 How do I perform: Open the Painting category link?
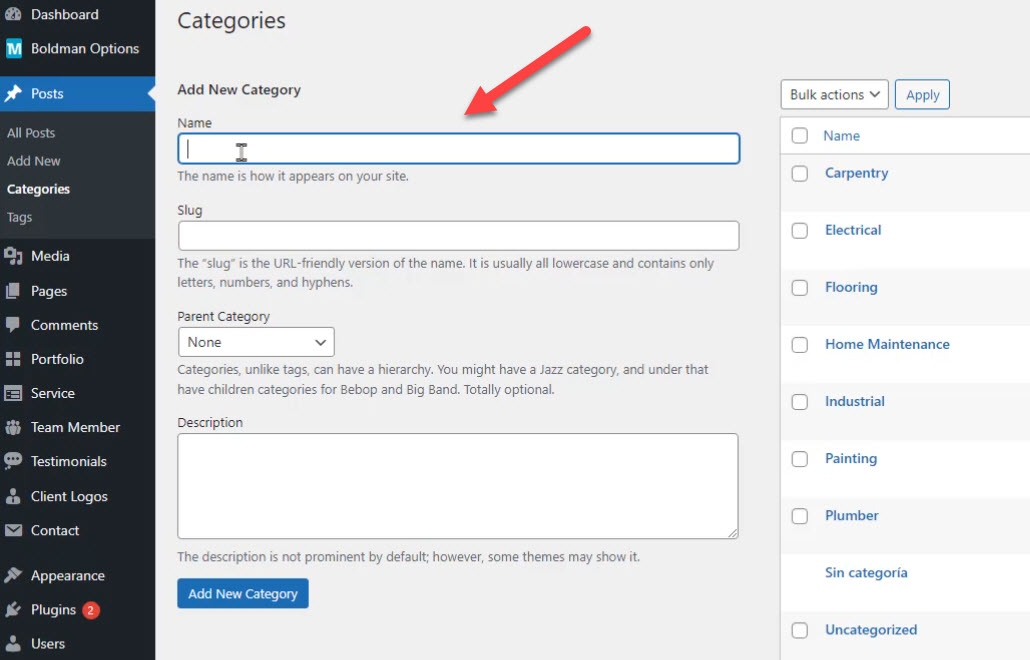(x=851, y=458)
